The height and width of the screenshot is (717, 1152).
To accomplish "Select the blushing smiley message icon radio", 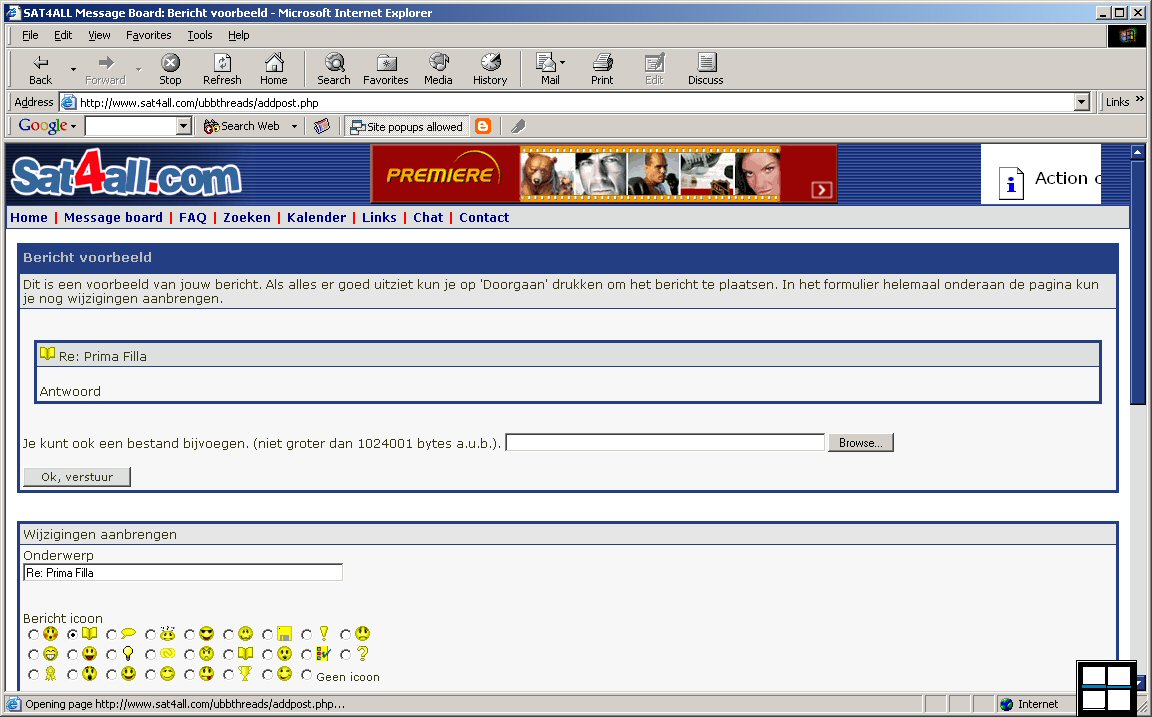I will (33, 634).
